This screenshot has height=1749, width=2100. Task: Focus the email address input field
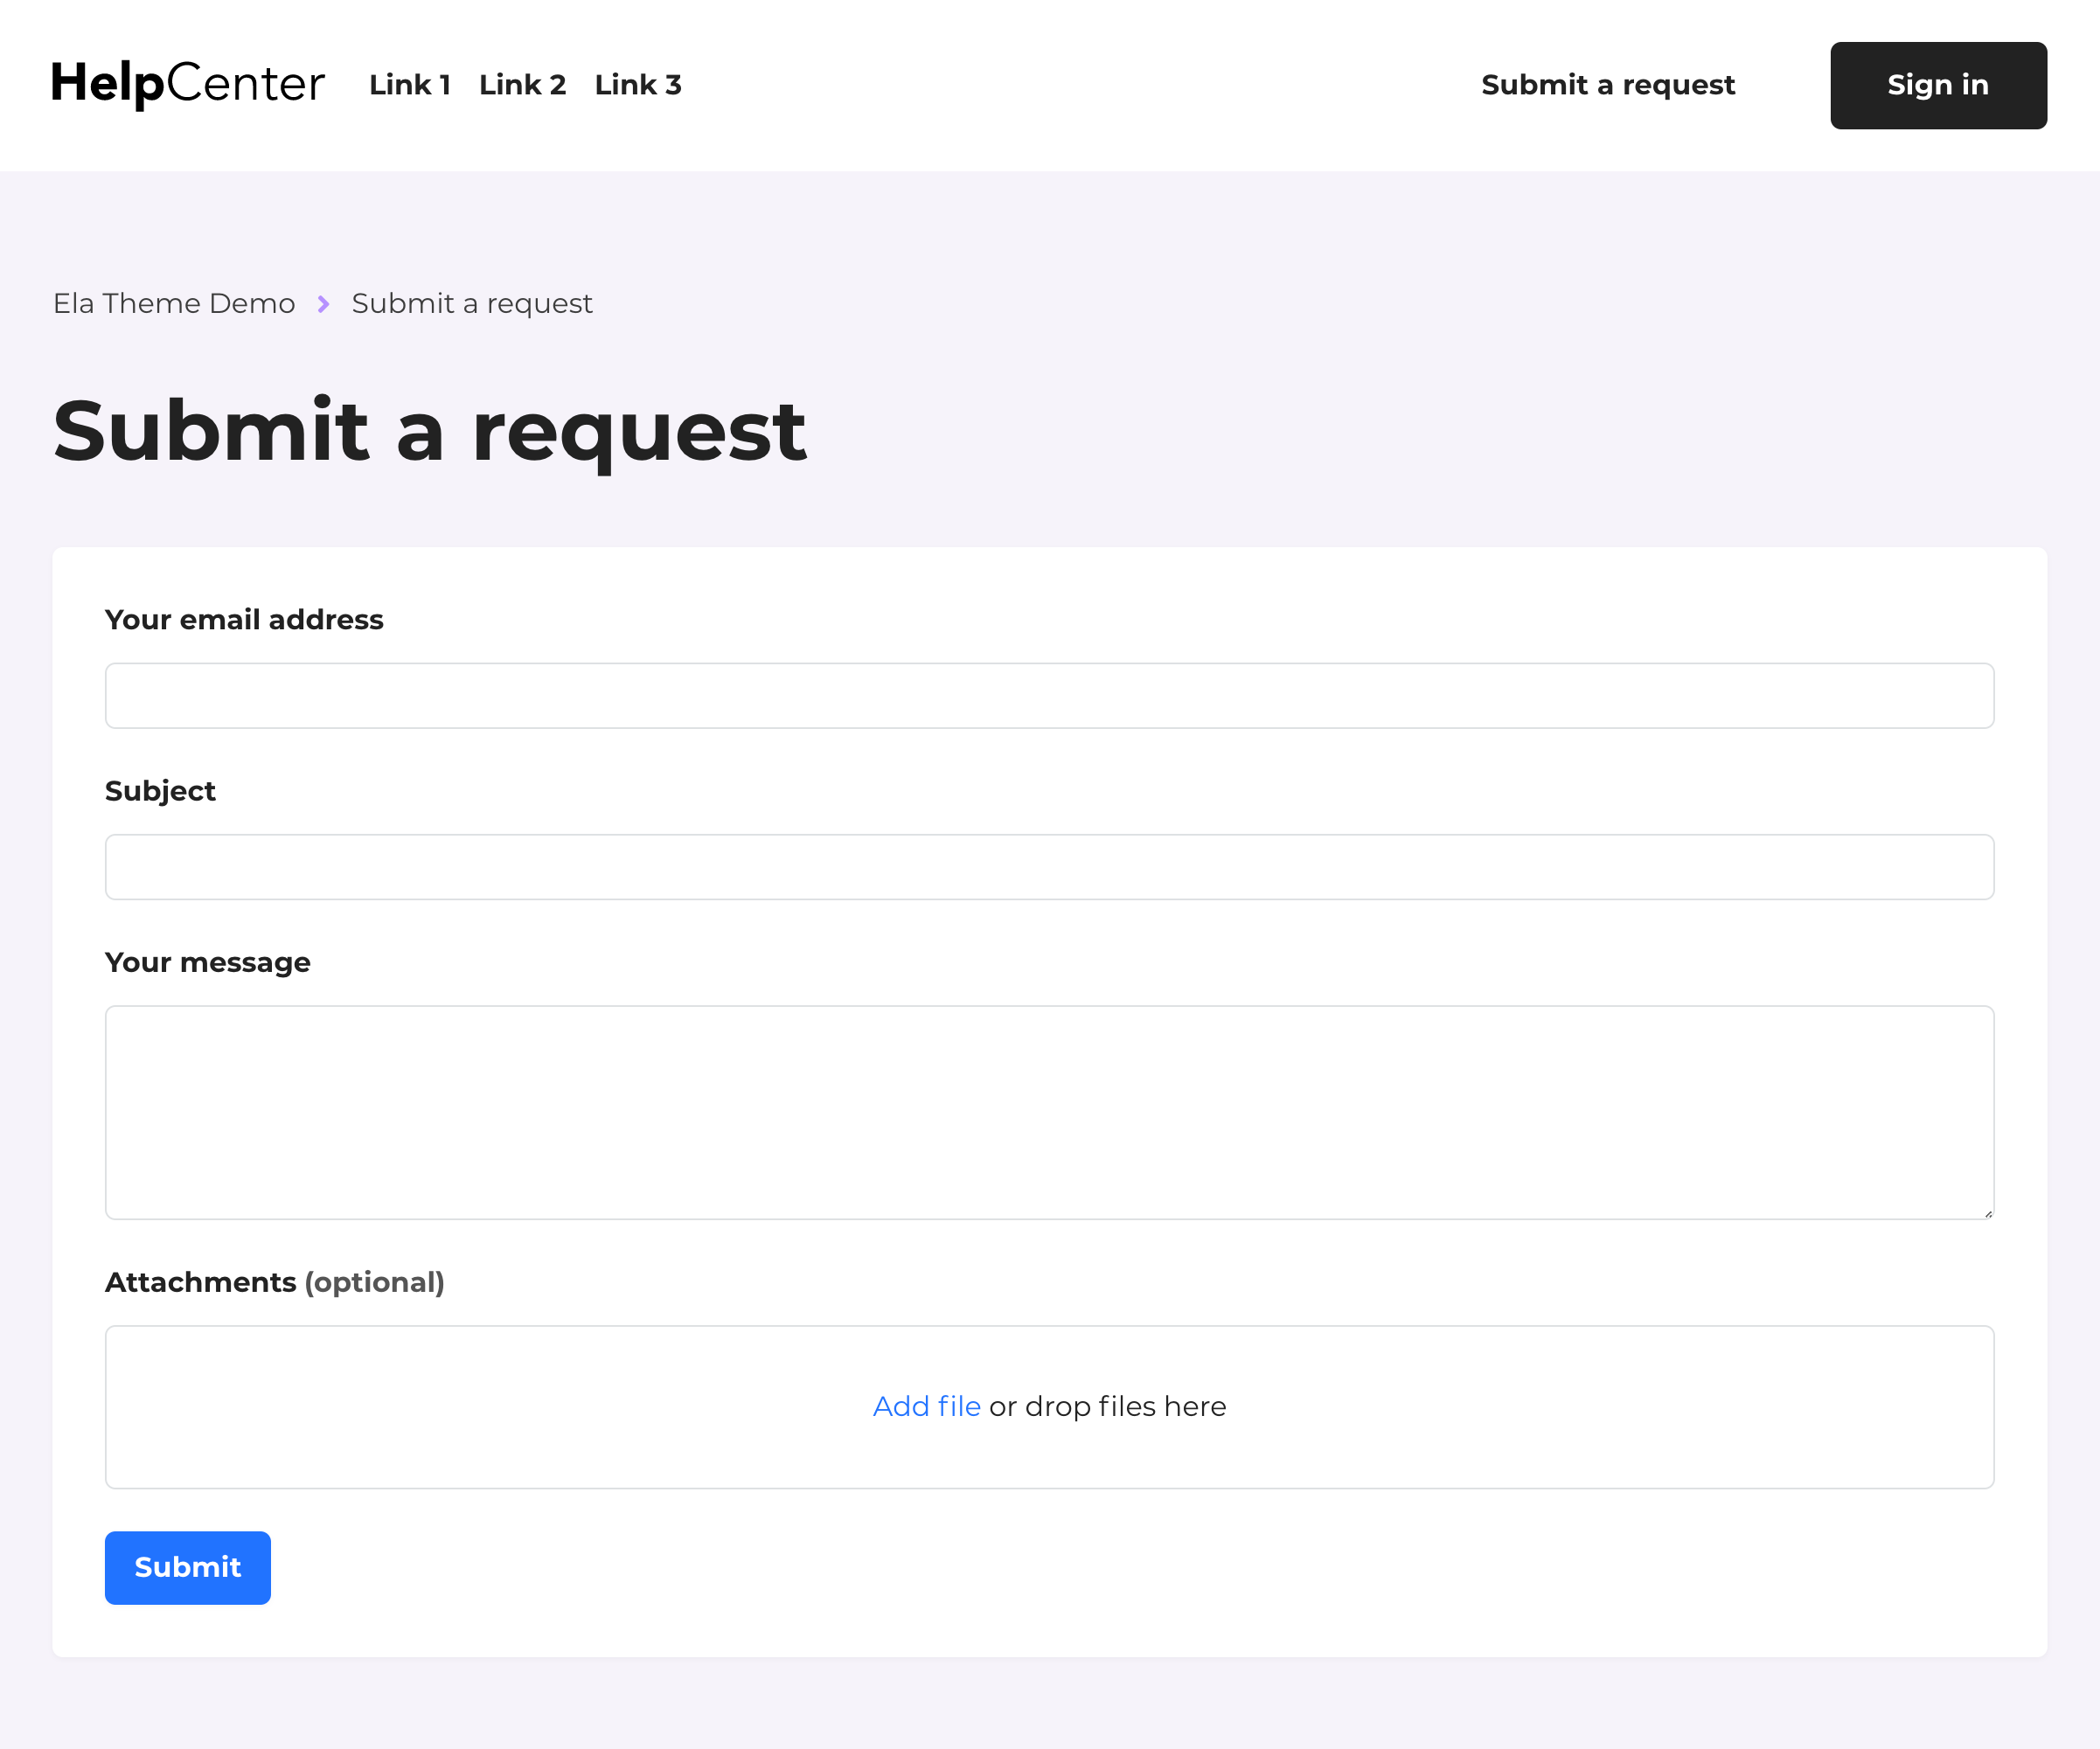[1049, 696]
